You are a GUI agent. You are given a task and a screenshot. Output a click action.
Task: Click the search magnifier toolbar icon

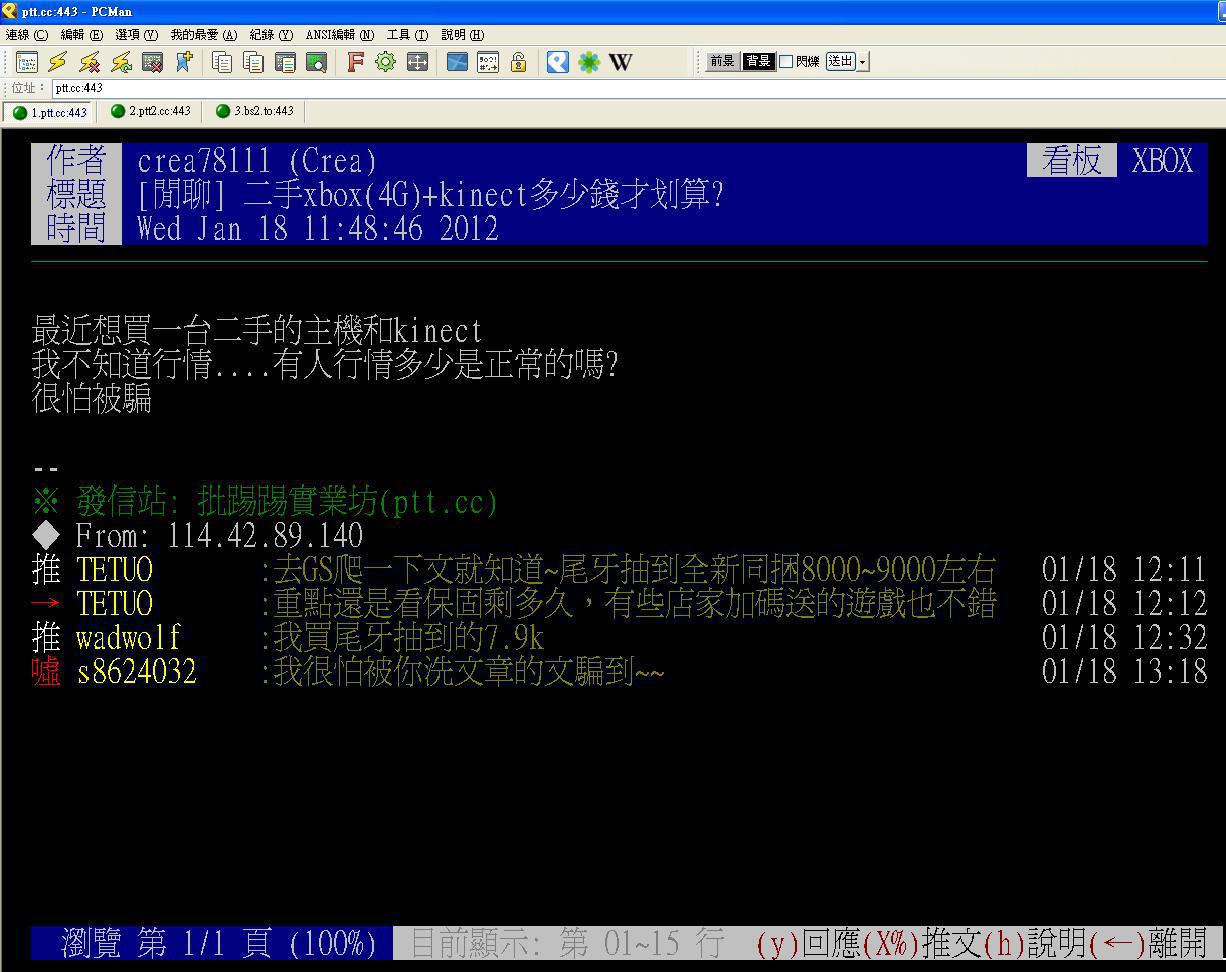(316, 62)
